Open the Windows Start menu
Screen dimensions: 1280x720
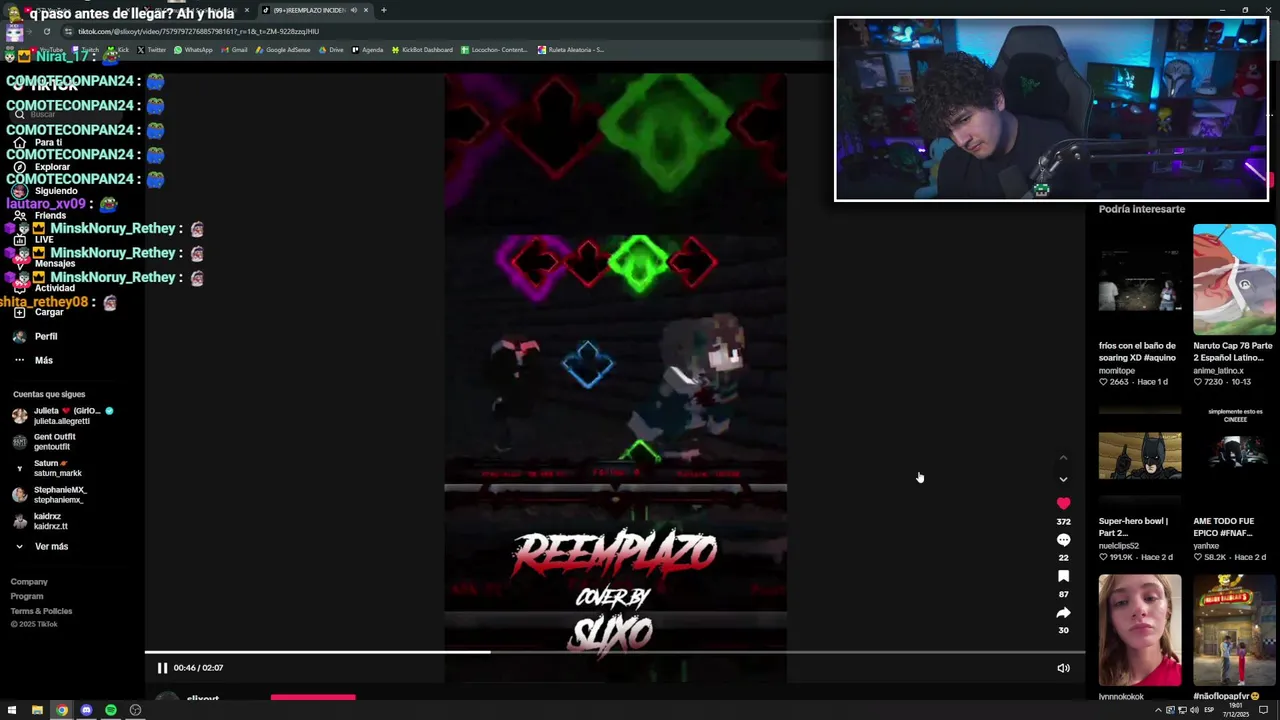tap(12, 710)
